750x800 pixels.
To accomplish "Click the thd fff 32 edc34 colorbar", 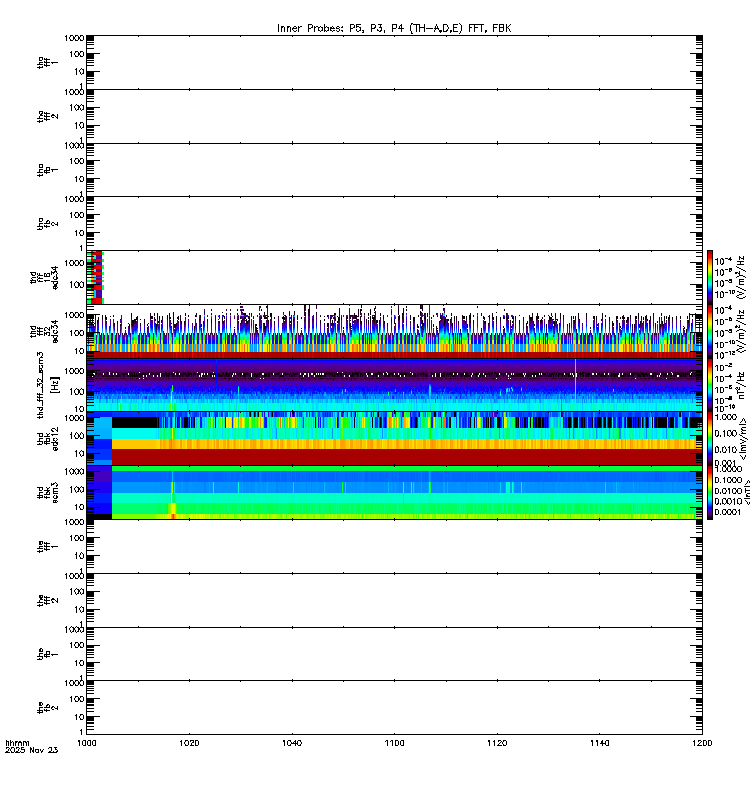I will point(710,331).
